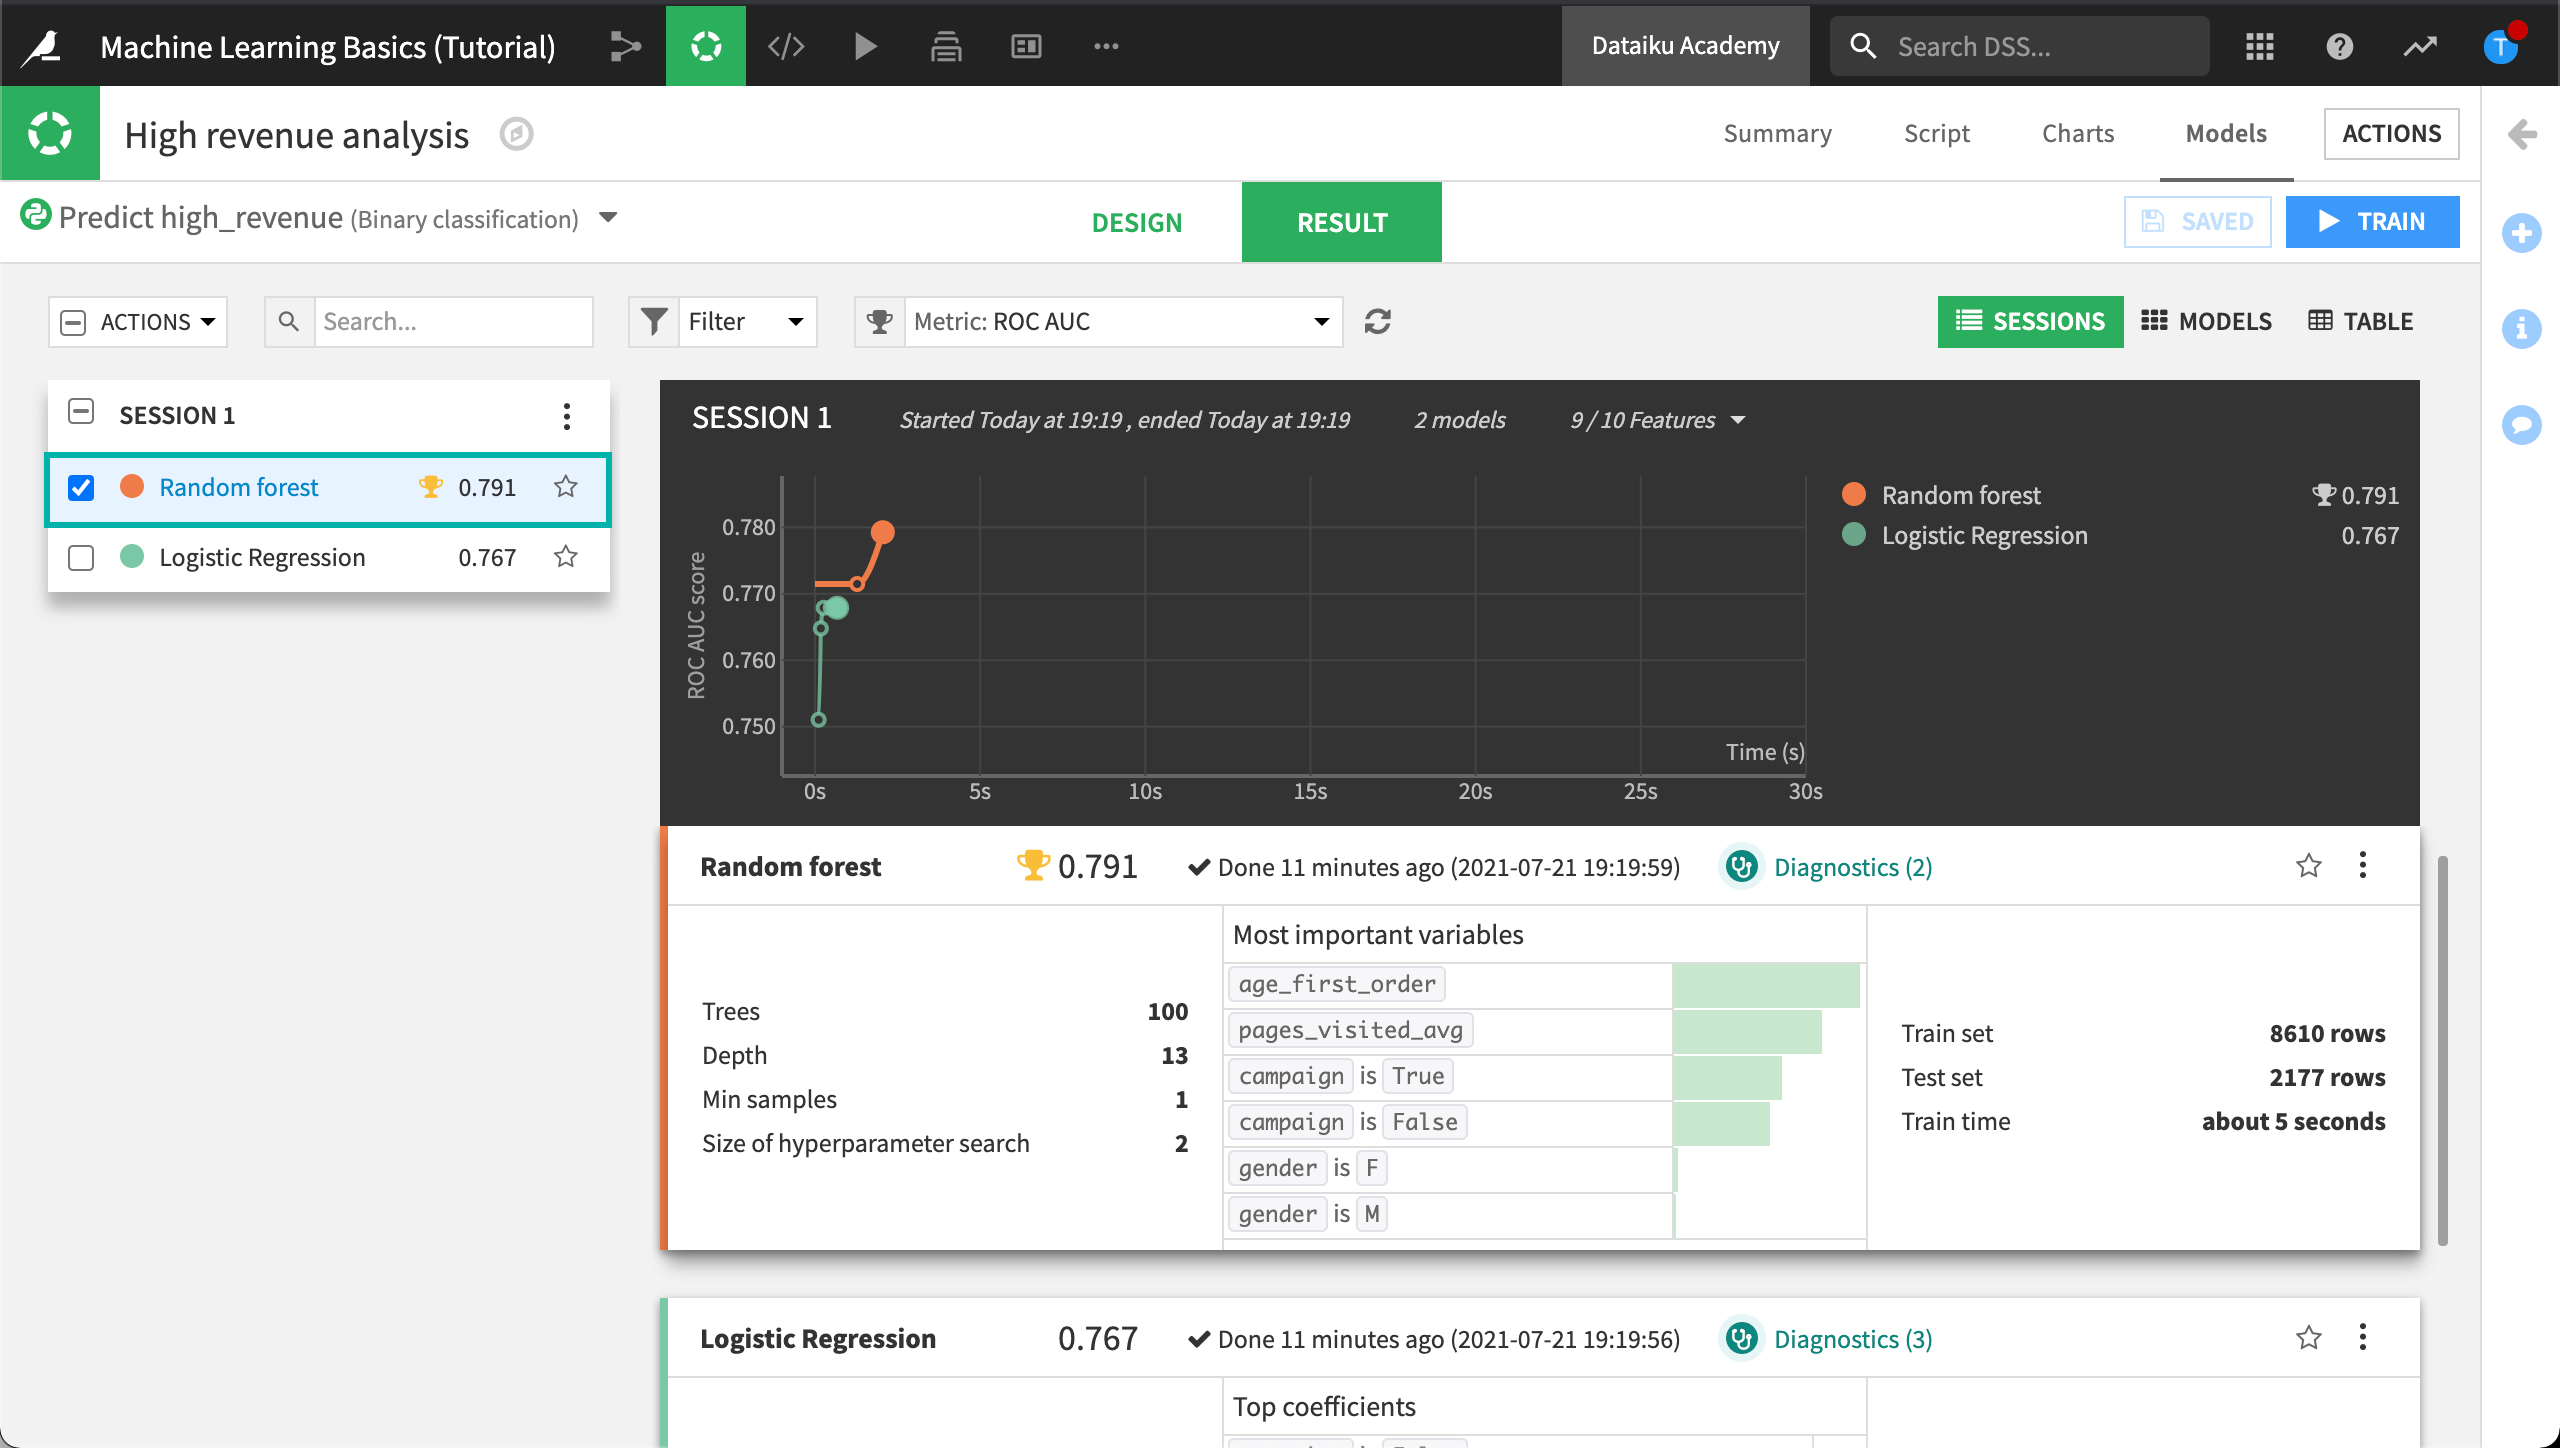Star the Random forest result card
2560x1448 pixels.
pyautogui.click(x=2309, y=866)
